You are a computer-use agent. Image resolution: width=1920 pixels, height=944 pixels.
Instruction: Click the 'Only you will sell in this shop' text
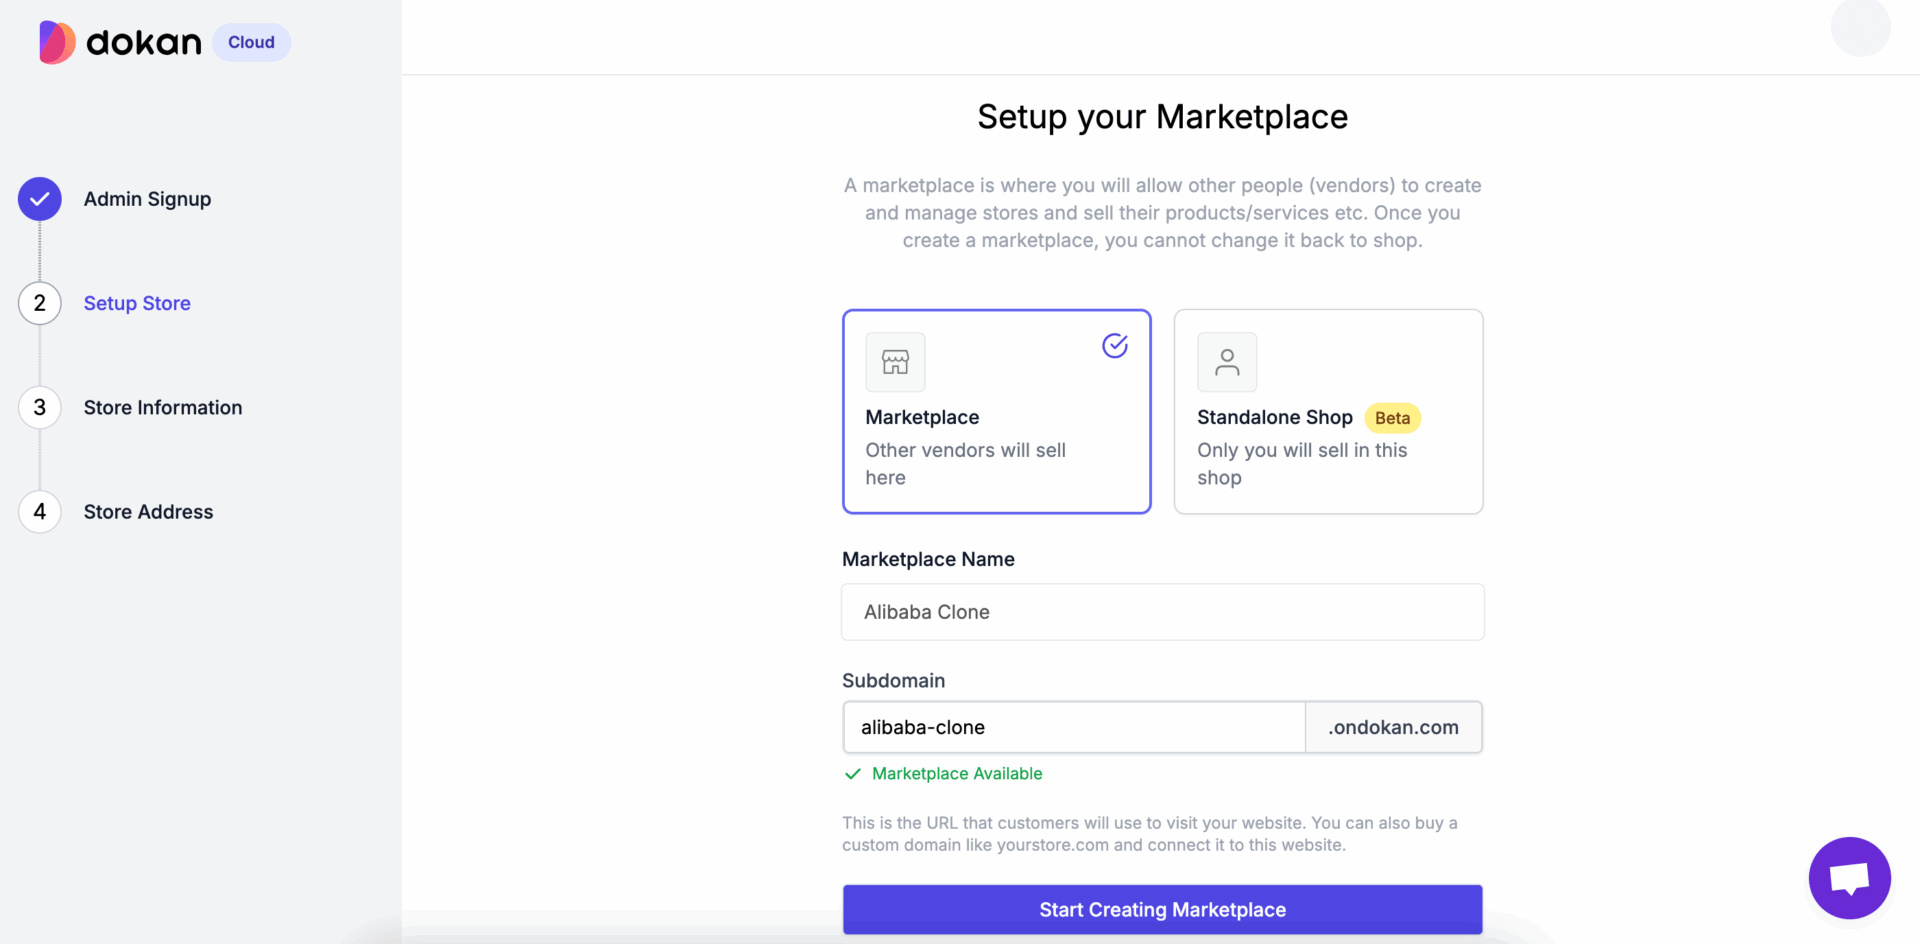pyautogui.click(x=1302, y=464)
